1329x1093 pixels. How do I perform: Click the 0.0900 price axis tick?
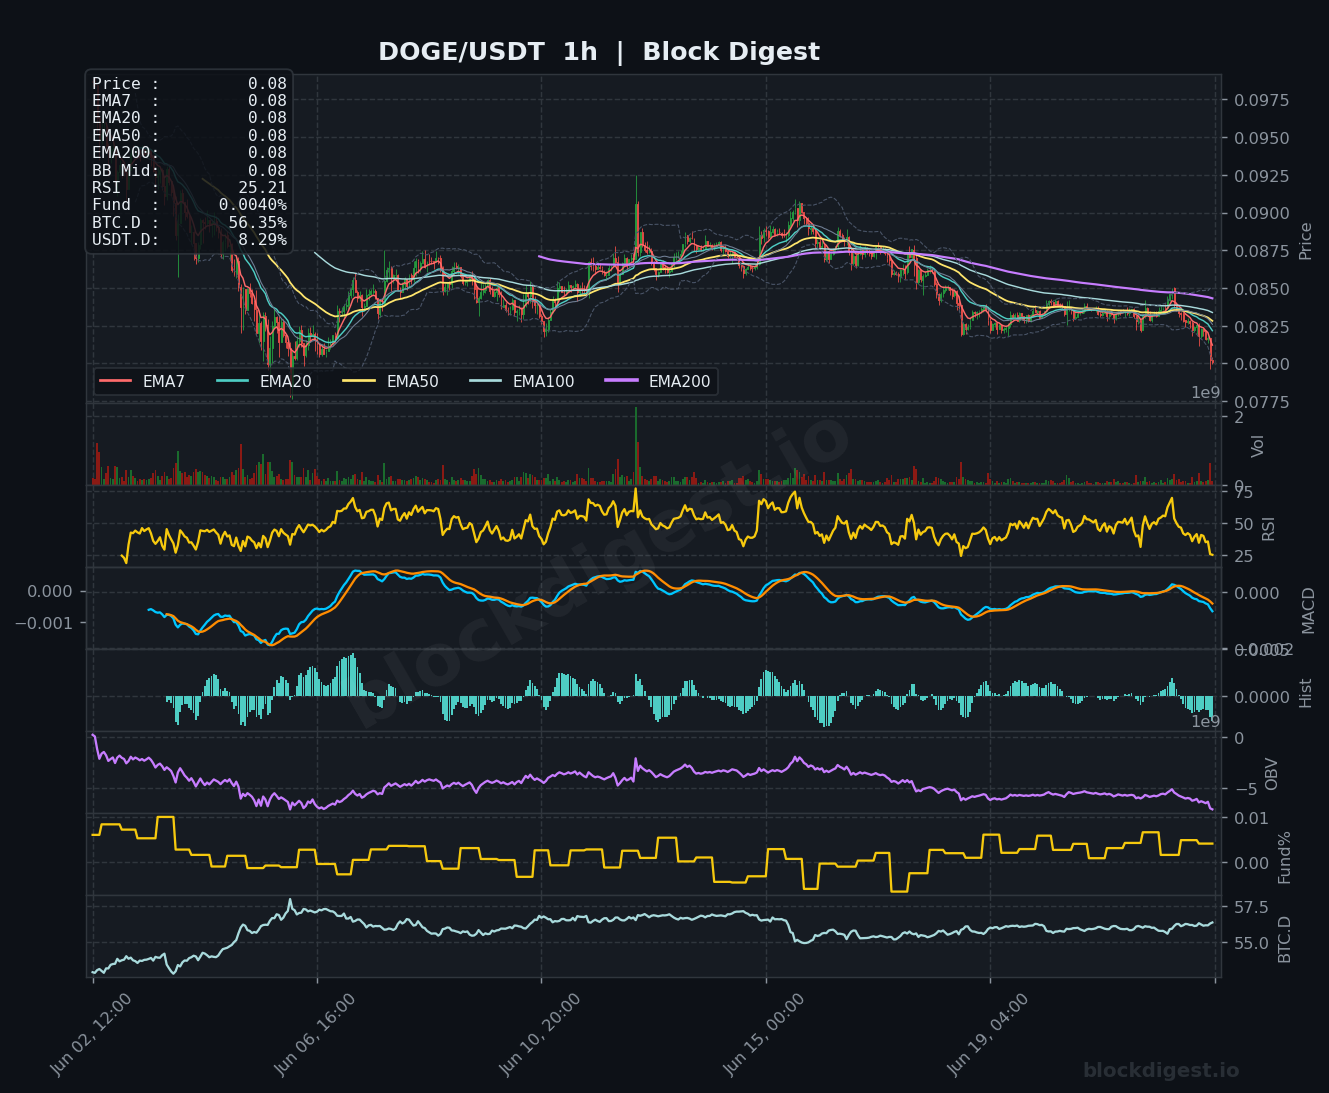pyautogui.click(x=1261, y=213)
